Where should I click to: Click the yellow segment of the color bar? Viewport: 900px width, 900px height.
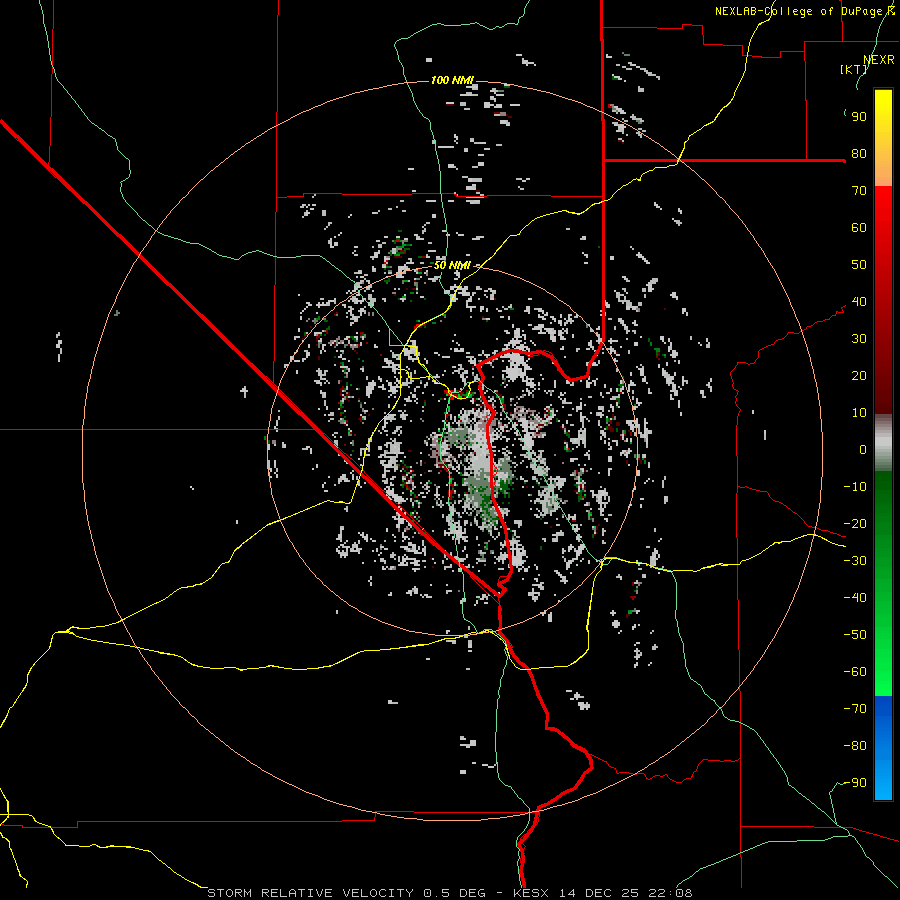pyautogui.click(x=883, y=138)
